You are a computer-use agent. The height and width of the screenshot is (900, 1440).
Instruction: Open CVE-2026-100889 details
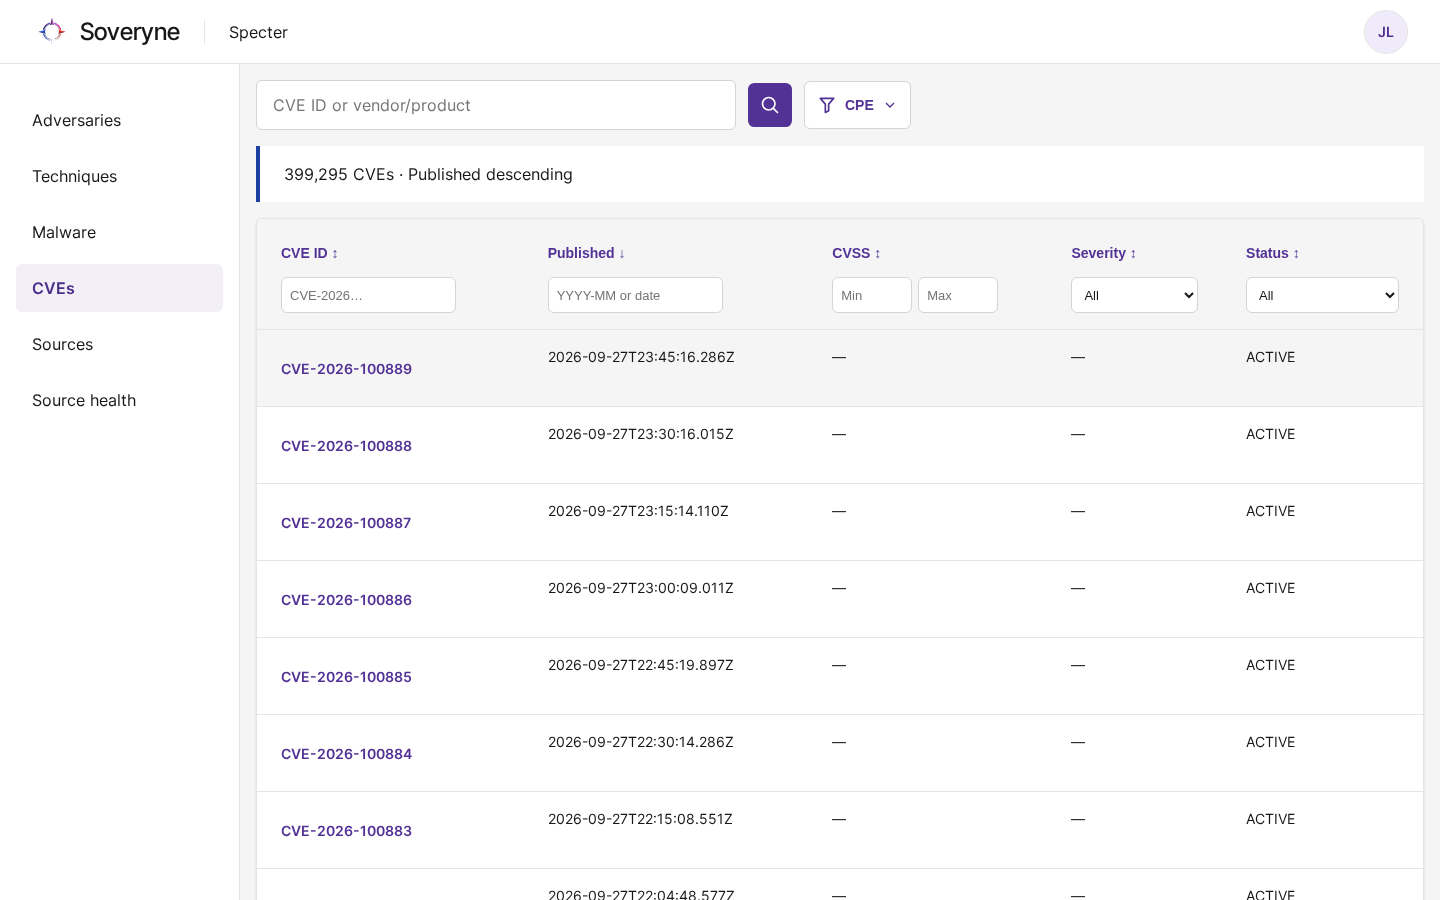coord(346,369)
